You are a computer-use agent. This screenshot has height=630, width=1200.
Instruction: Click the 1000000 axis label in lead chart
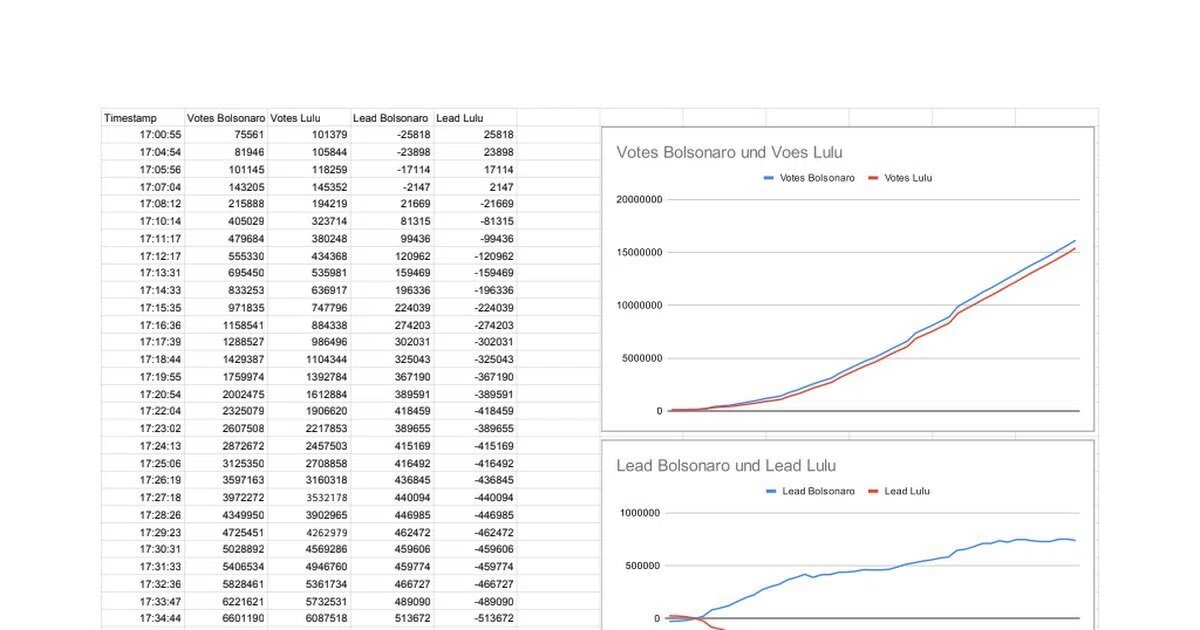(x=638, y=513)
